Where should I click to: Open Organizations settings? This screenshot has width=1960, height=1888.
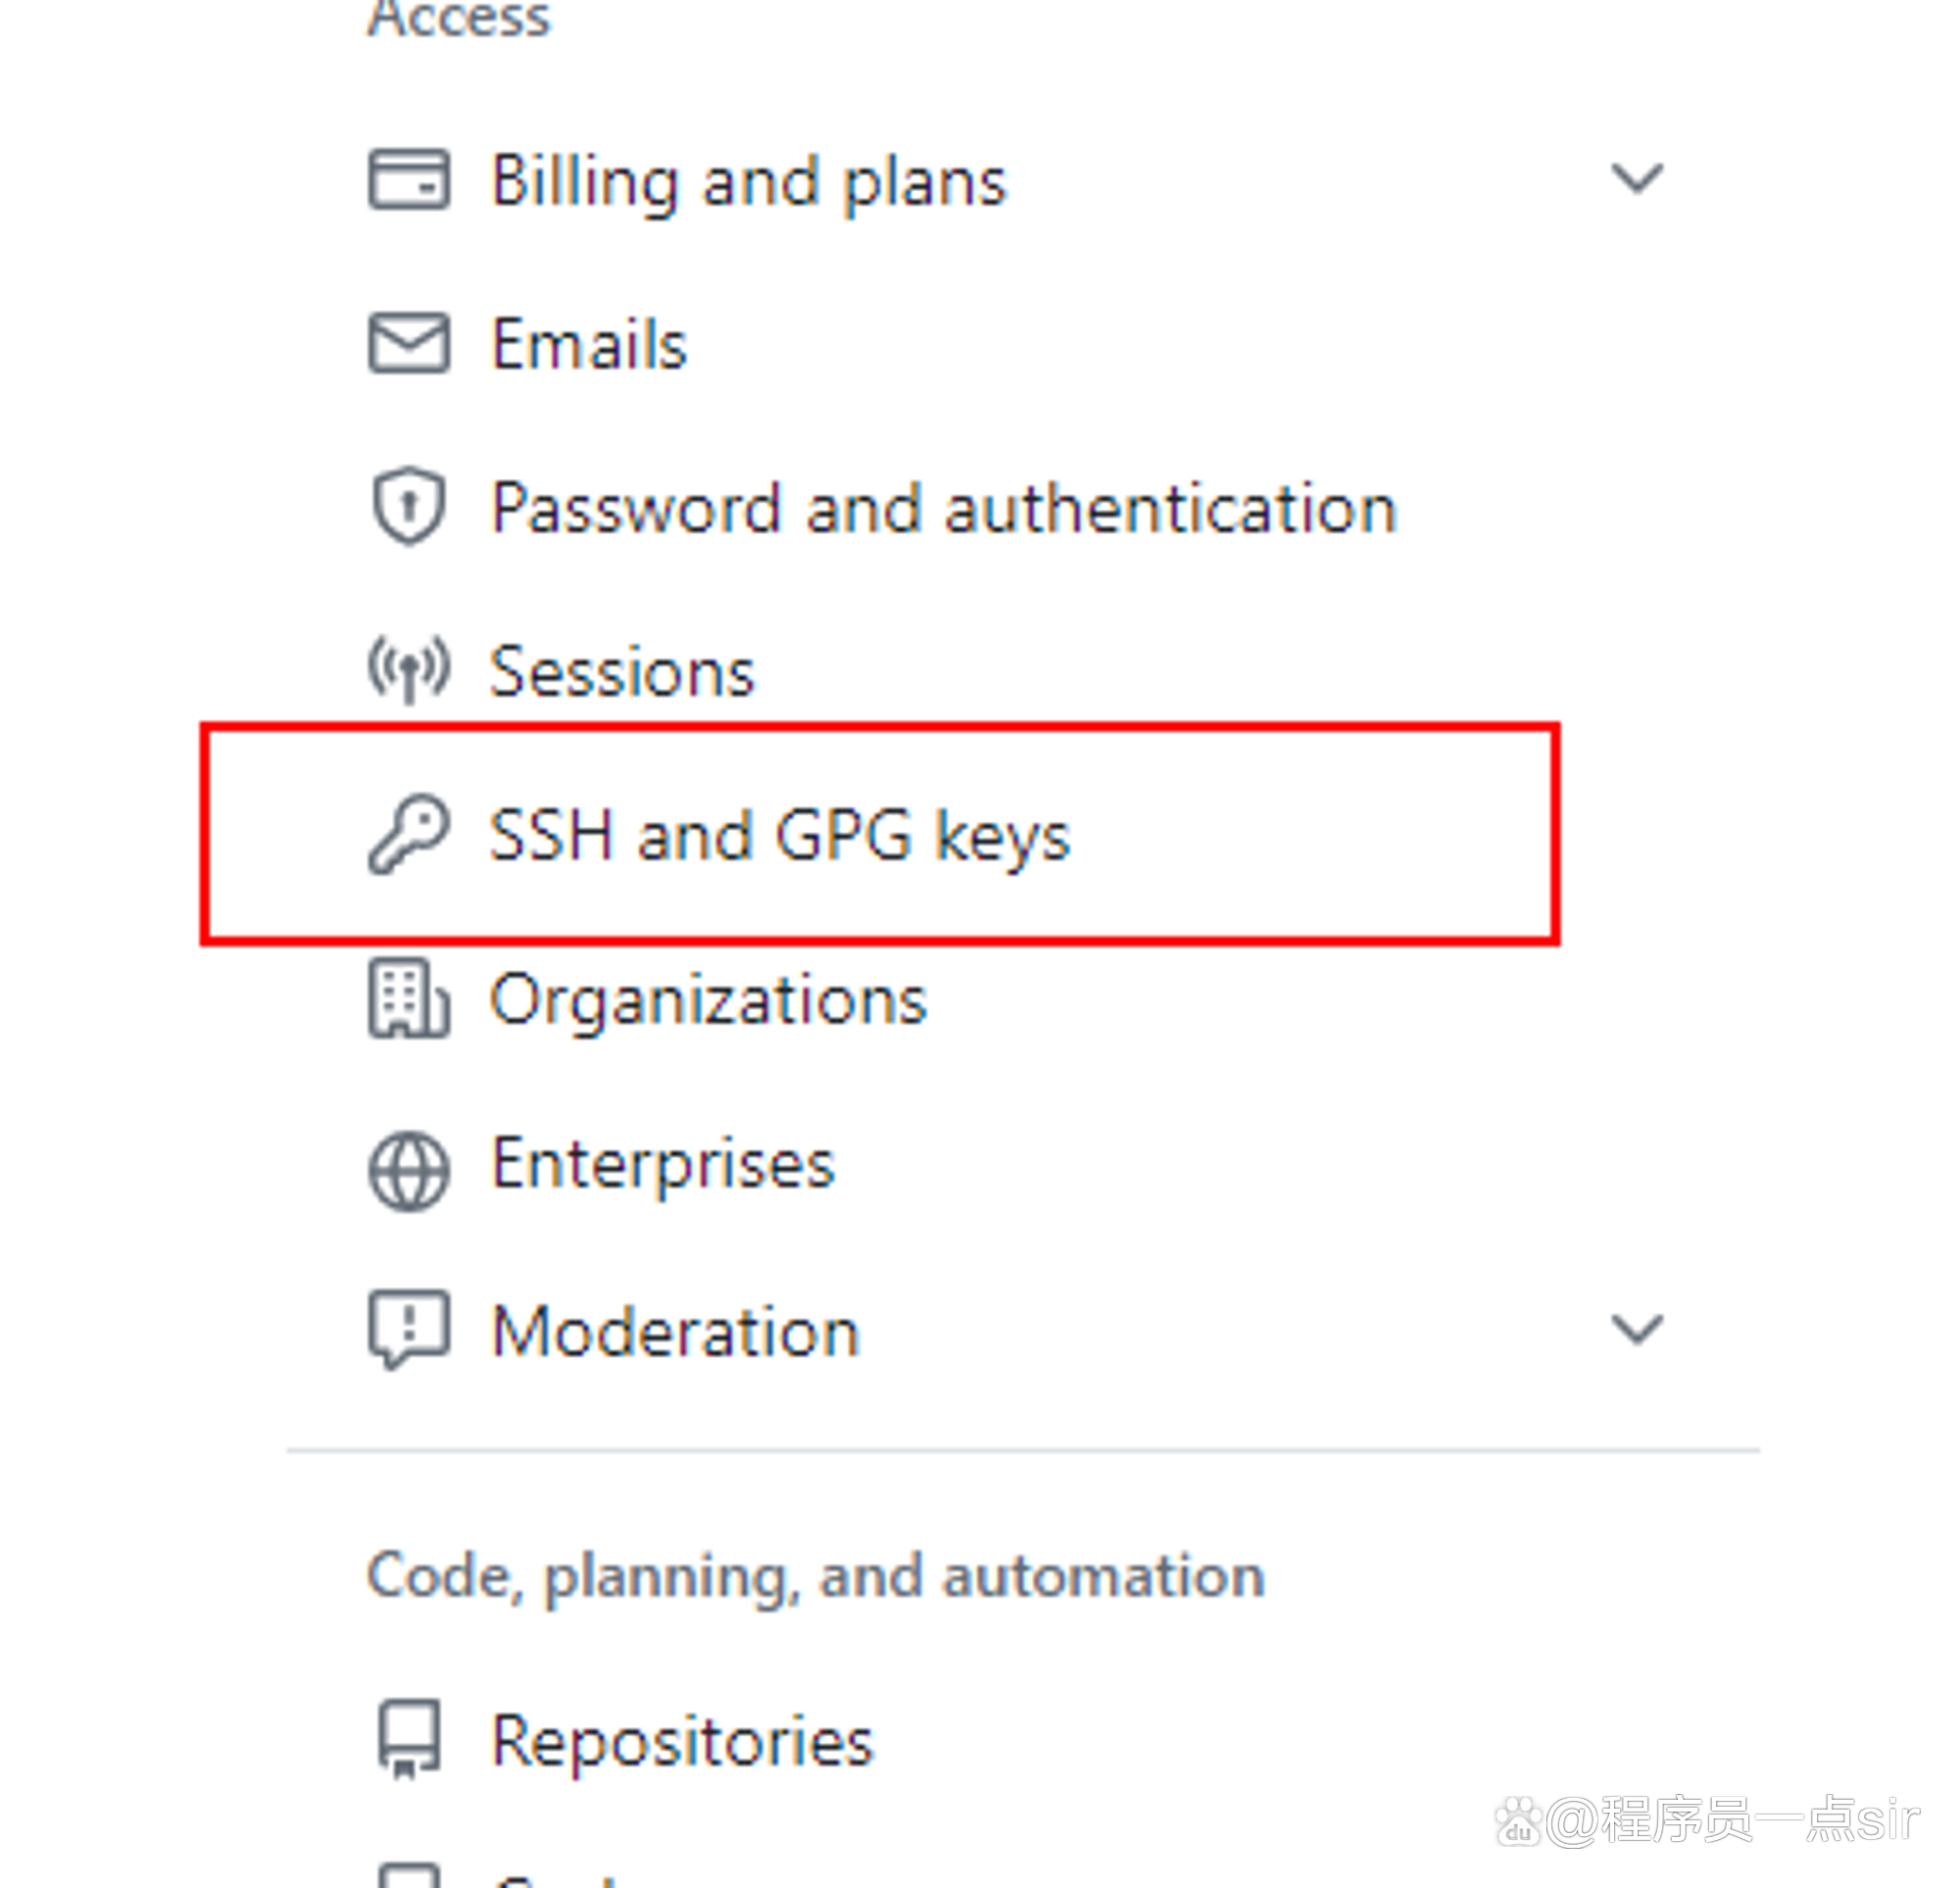(709, 1000)
